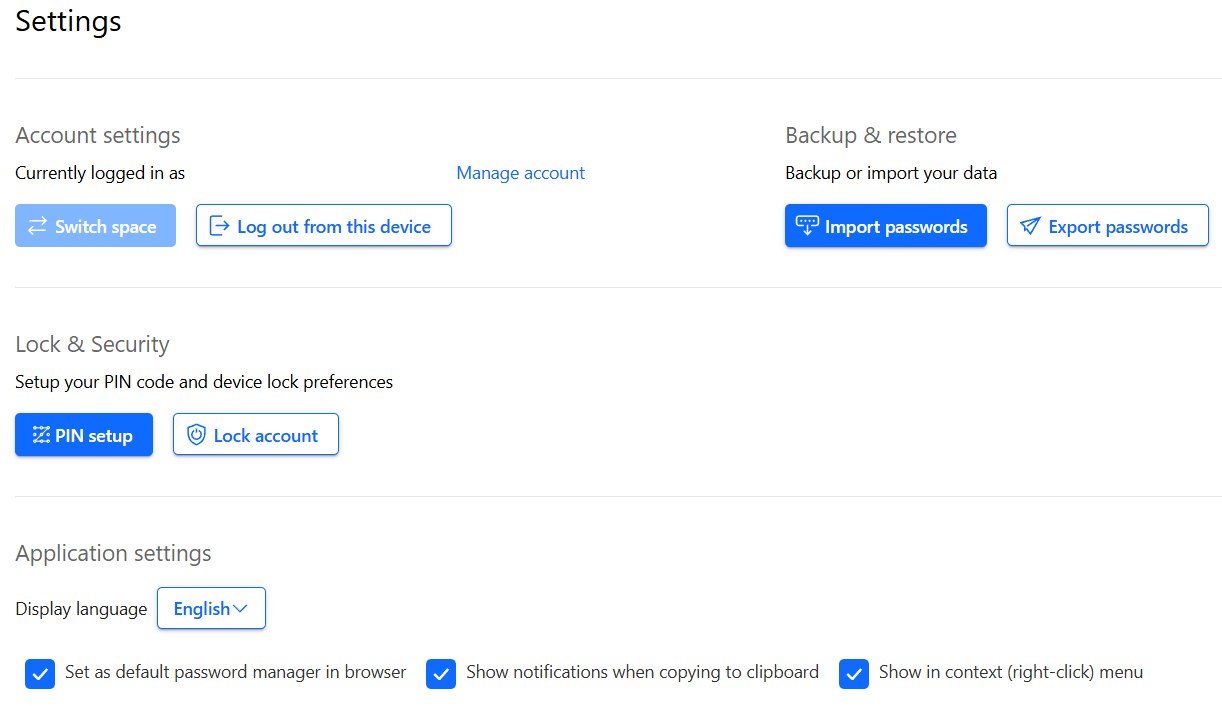Click the PIN pattern icon
This screenshot has height=706, width=1222.
pos(41,435)
